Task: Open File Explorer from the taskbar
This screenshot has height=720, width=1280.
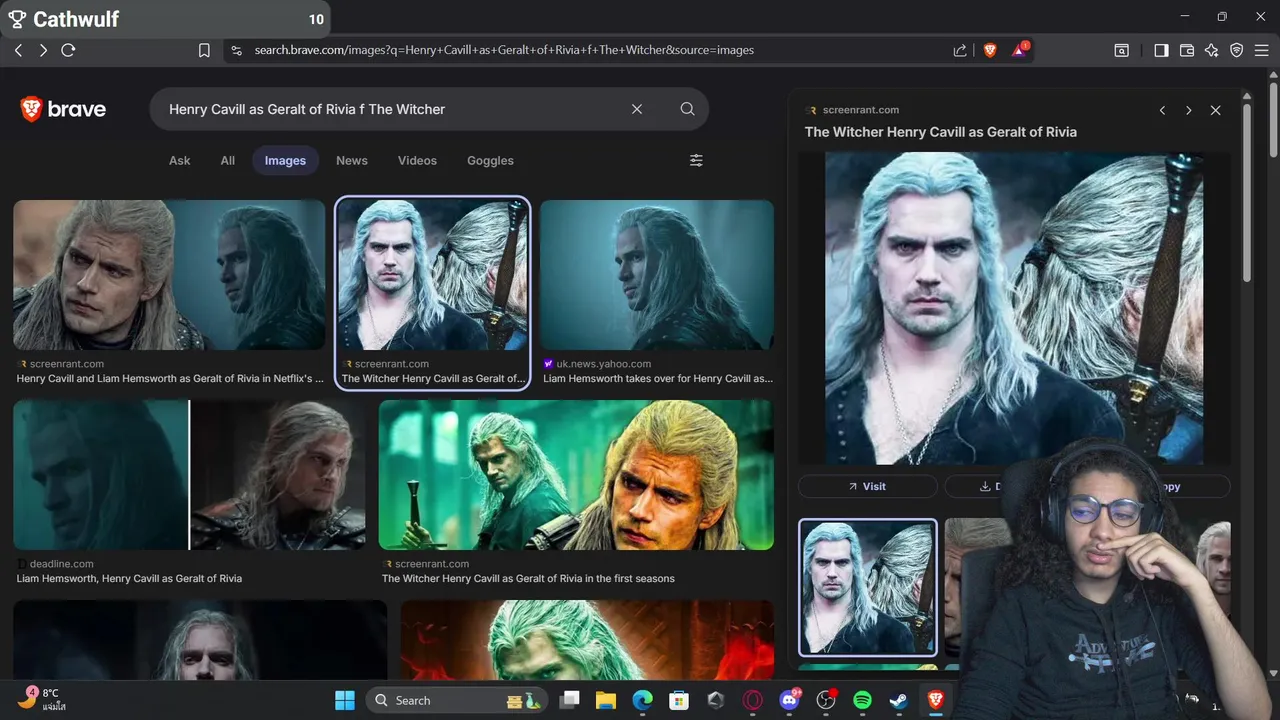Action: pyautogui.click(x=606, y=700)
